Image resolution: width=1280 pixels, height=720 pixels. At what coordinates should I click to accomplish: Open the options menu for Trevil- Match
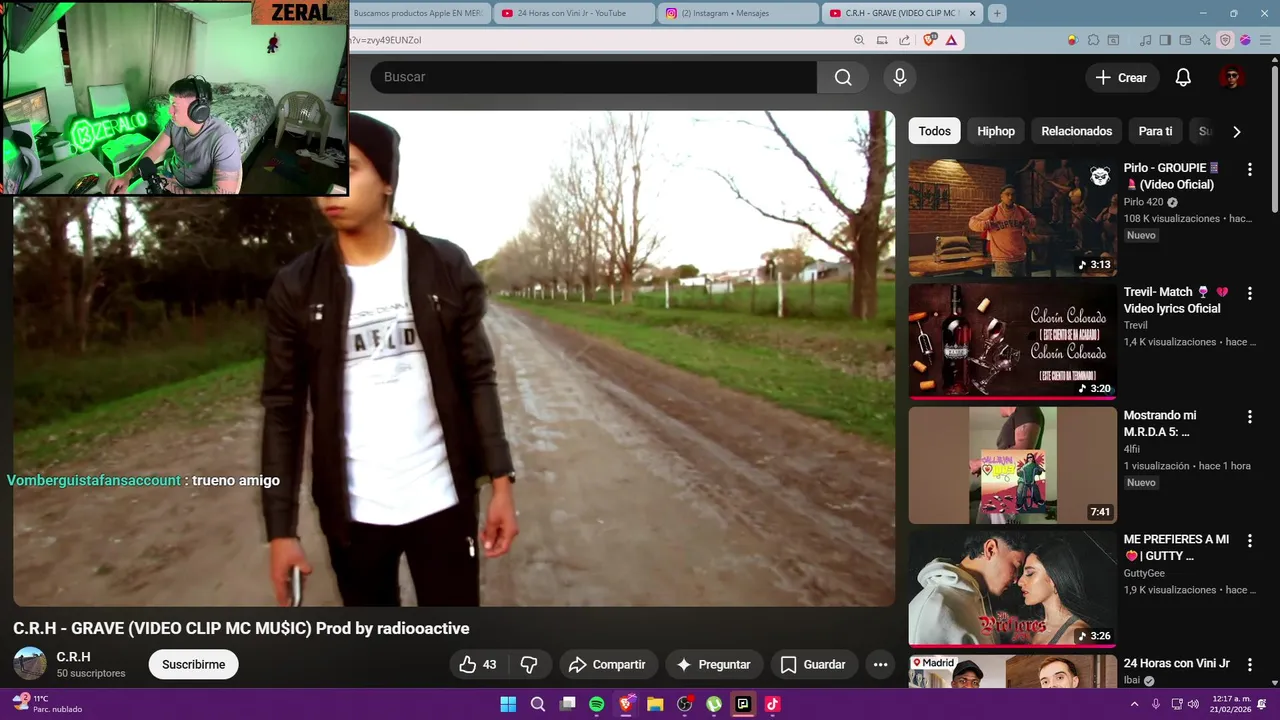pyautogui.click(x=1249, y=294)
